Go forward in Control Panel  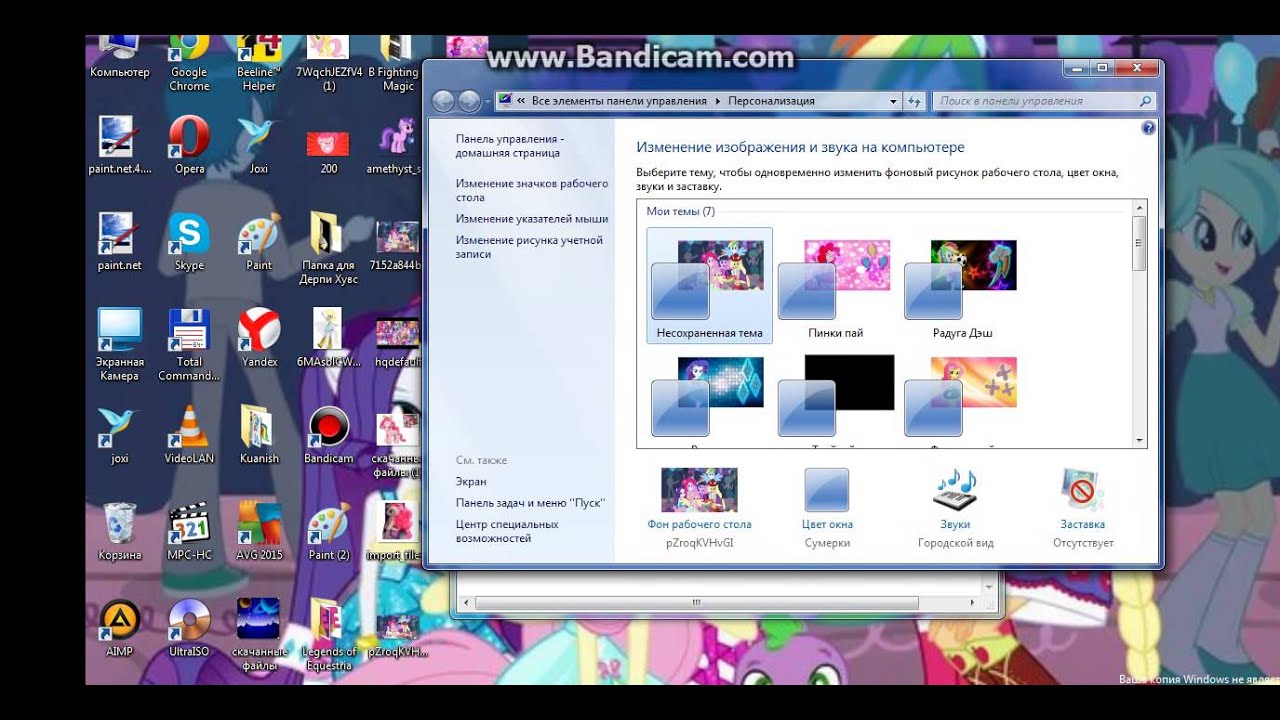pos(469,101)
